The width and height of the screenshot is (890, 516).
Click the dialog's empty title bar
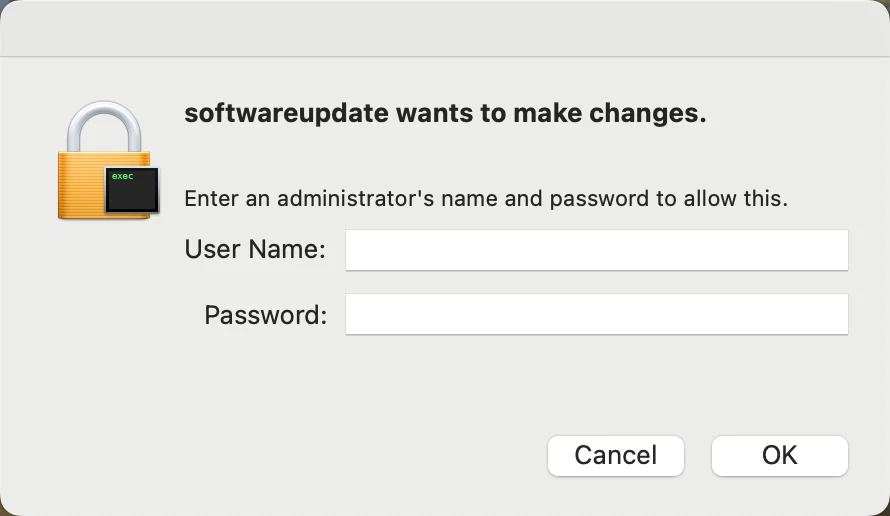tap(445, 28)
